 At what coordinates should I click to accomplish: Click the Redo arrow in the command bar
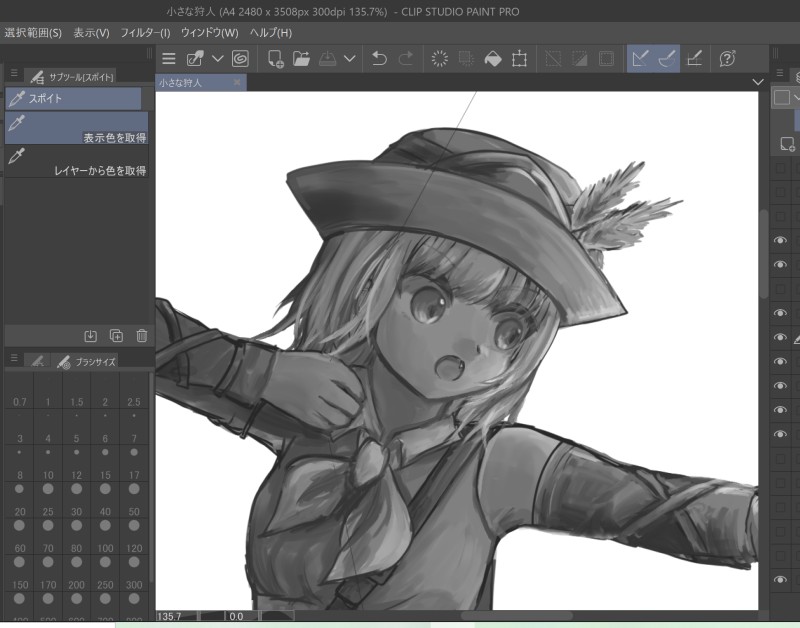click(x=406, y=59)
